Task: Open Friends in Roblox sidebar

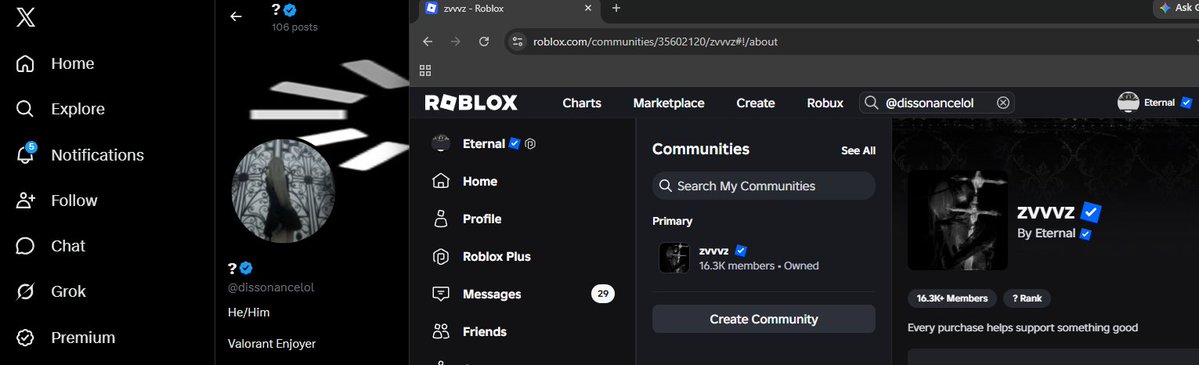Action: pos(469,331)
